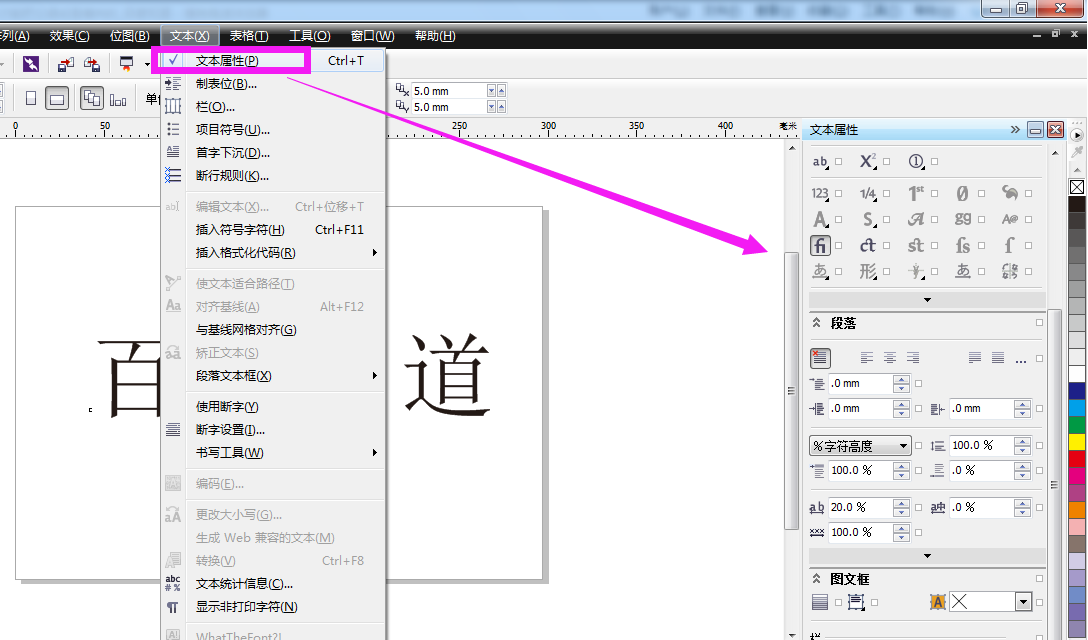Toggle checkbox at right of 段落 header
Screen dimensions: 1088x640
[1040, 324]
